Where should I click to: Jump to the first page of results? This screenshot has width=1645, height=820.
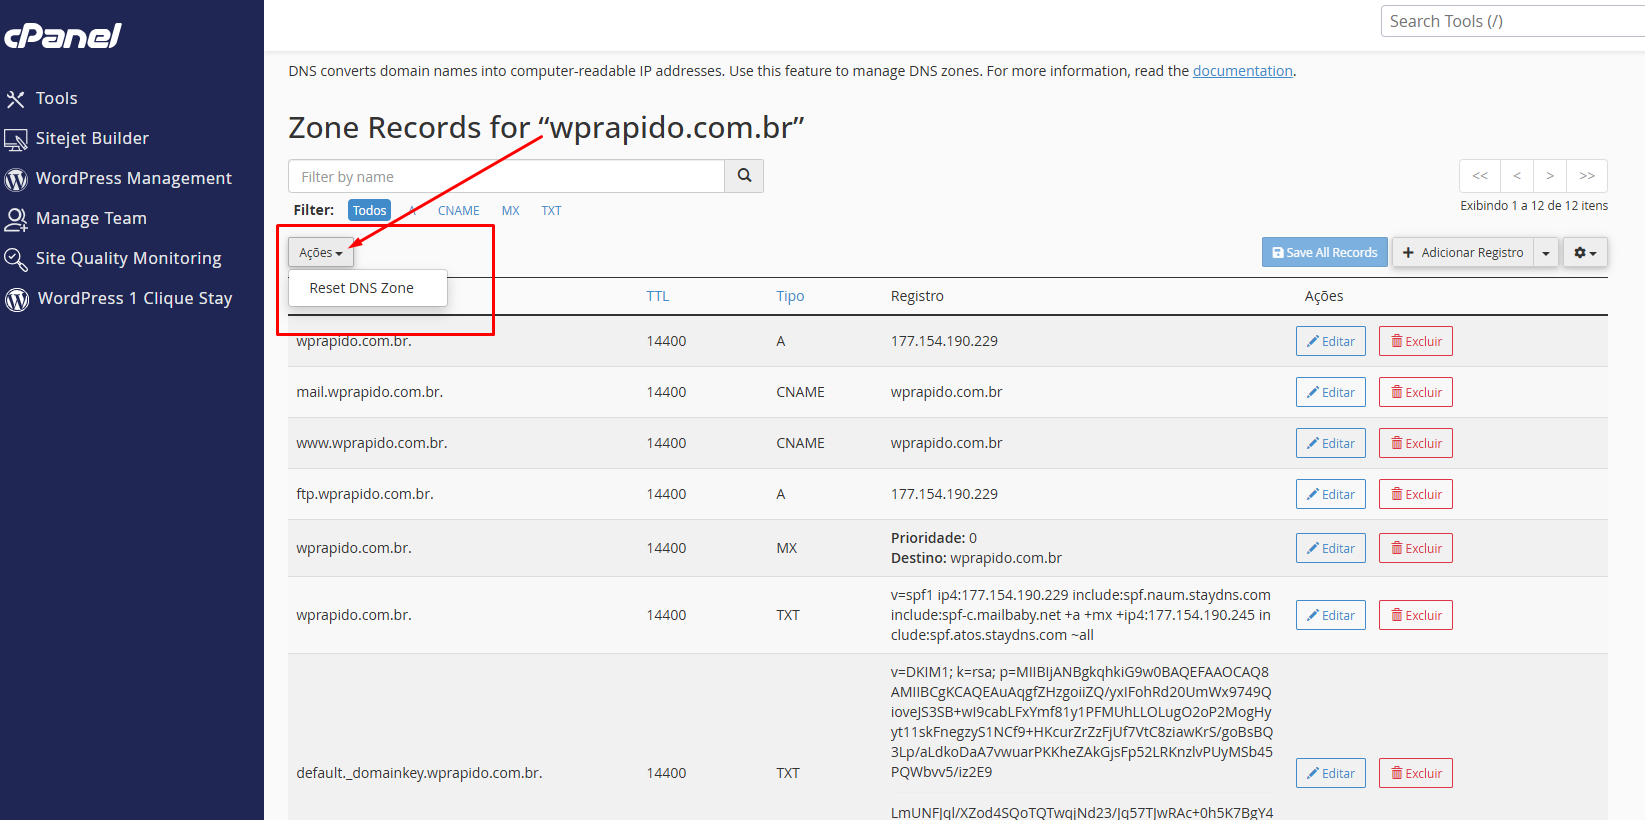click(x=1480, y=175)
